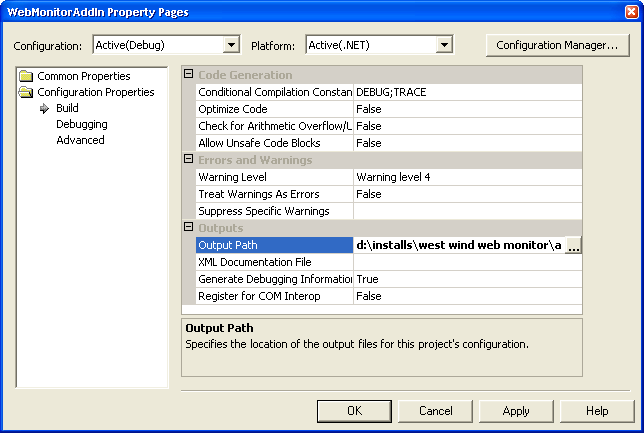Click the ellipsis browse button for Output Path

[573, 245]
